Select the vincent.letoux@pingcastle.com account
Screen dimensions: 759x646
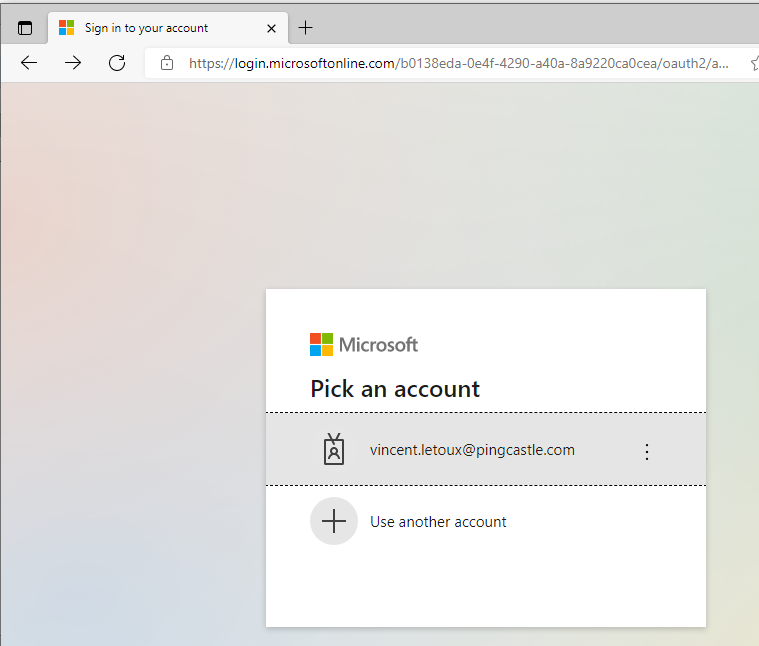[x=486, y=450]
